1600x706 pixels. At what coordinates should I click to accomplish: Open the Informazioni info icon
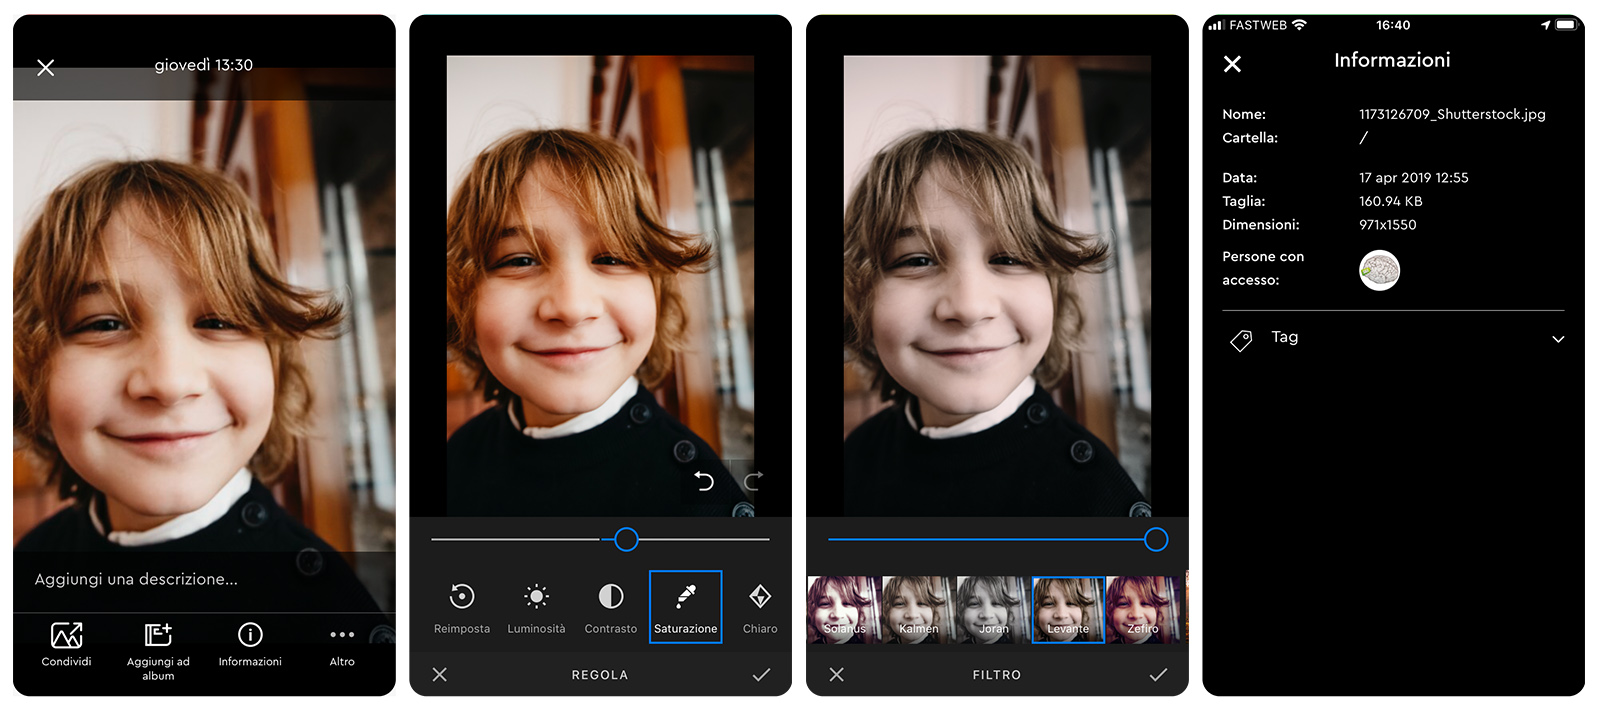click(250, 634)
